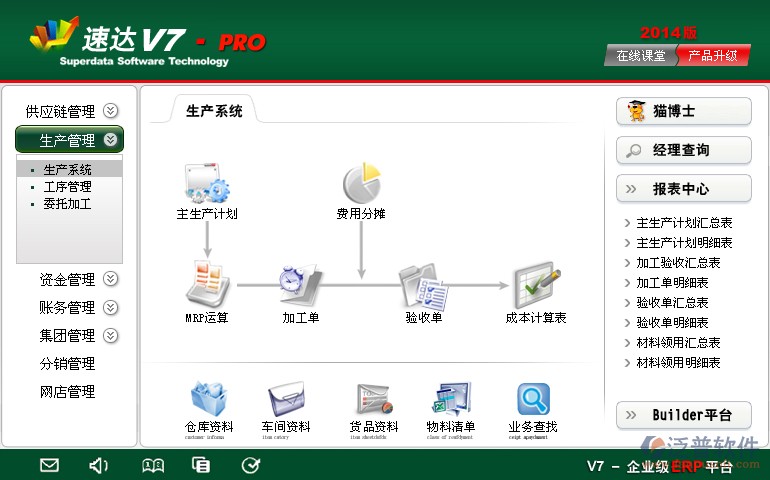Open the 车间资料 icon
Image resolution: width=770 pixels, height=480 pixels.
286,398
